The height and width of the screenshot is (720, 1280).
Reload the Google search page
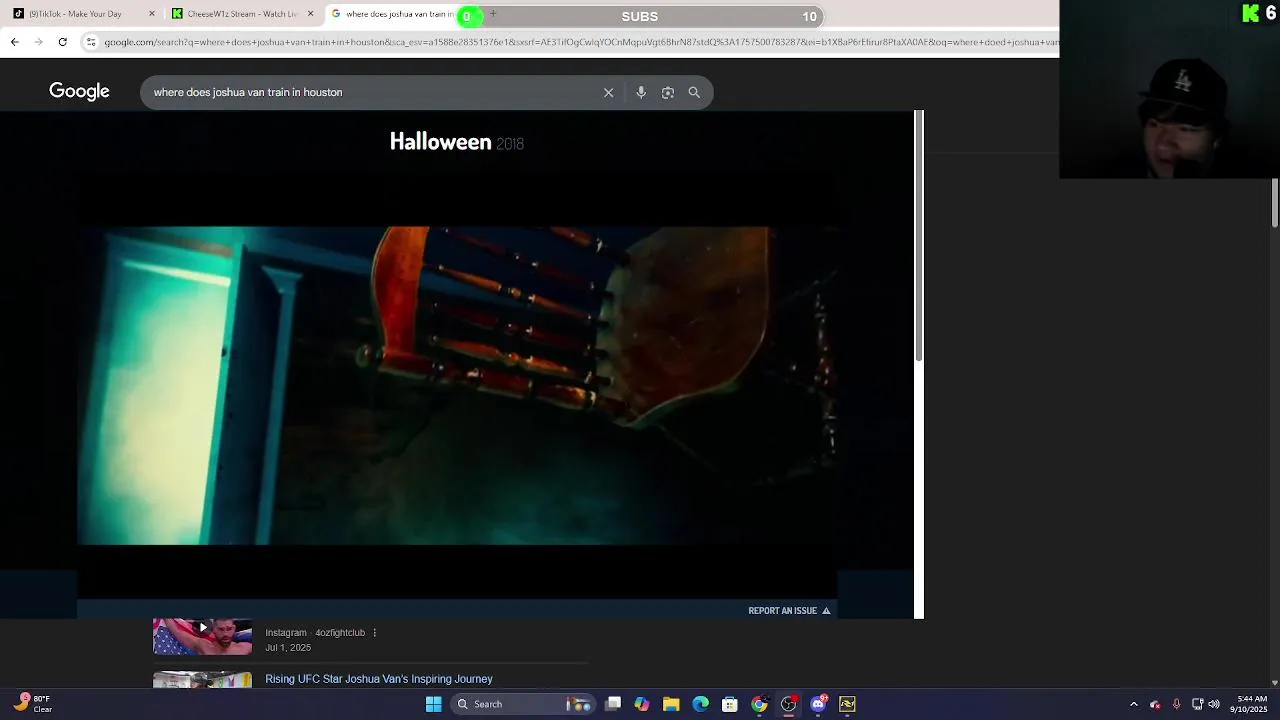62,42
